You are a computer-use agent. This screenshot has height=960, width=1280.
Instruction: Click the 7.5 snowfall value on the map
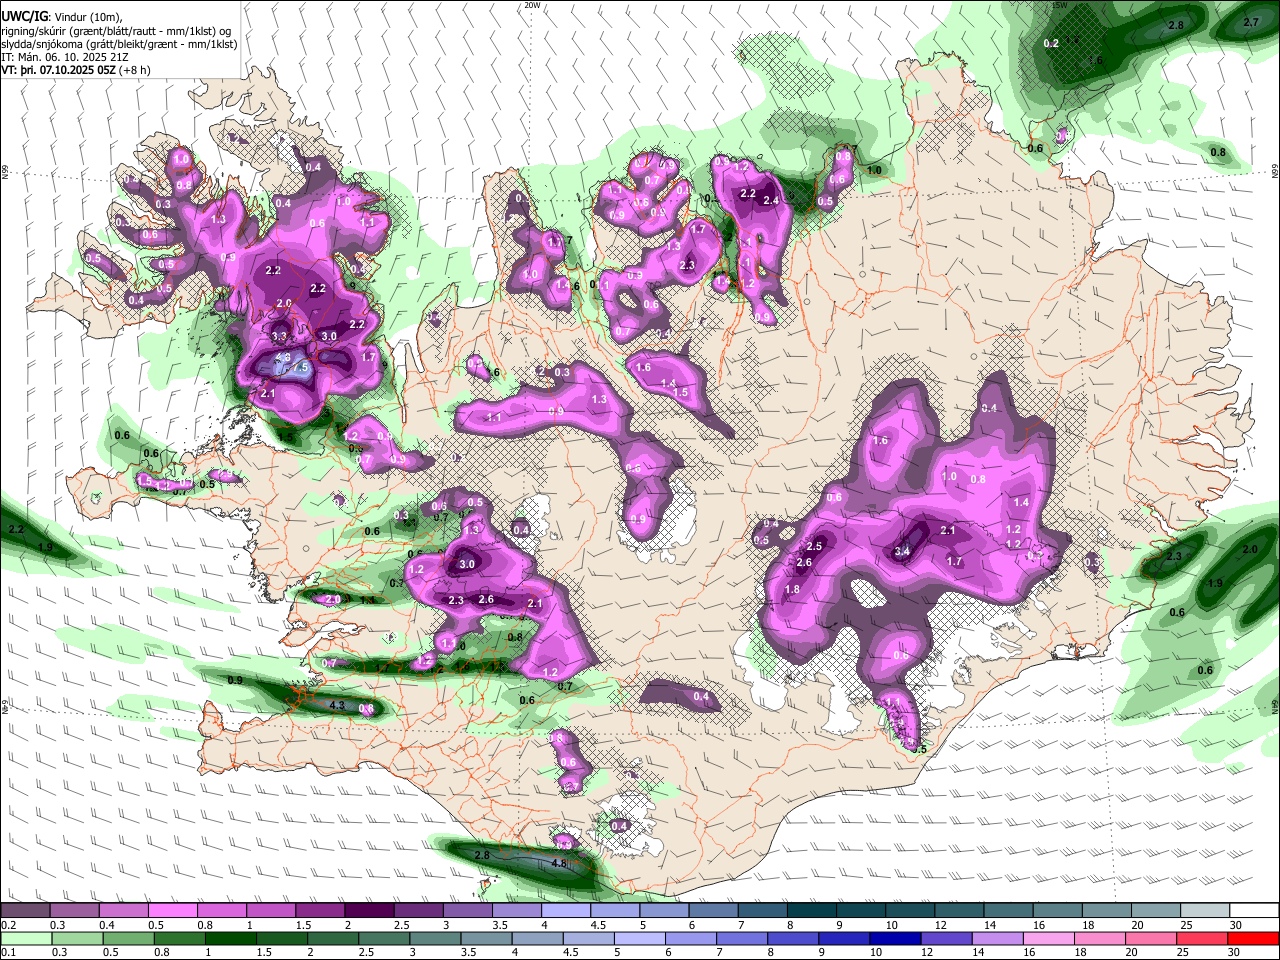click(x=299, y=368)
